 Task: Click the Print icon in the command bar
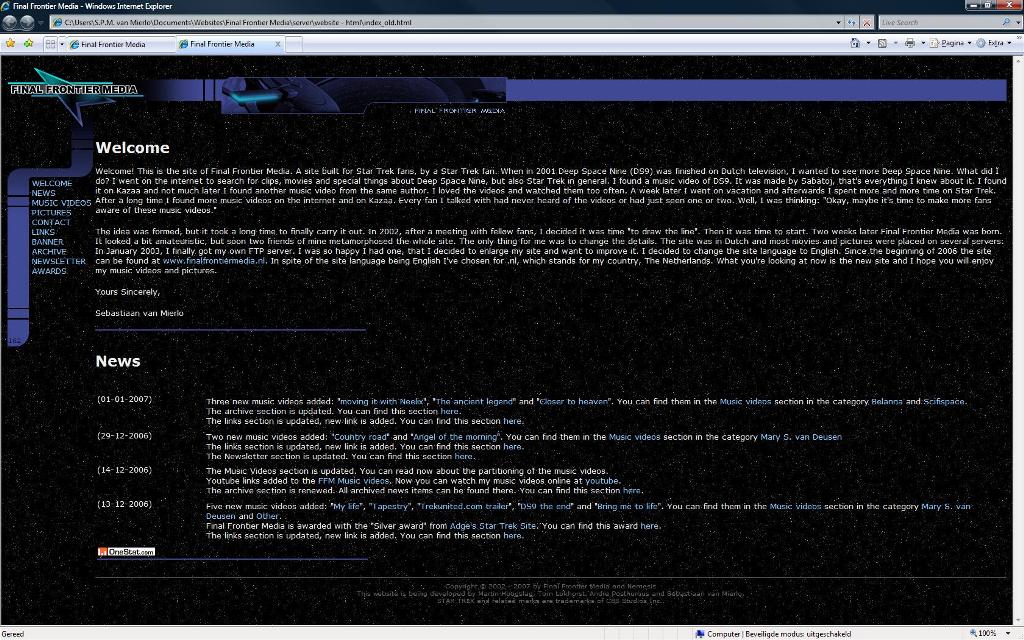tap(910, 43)
